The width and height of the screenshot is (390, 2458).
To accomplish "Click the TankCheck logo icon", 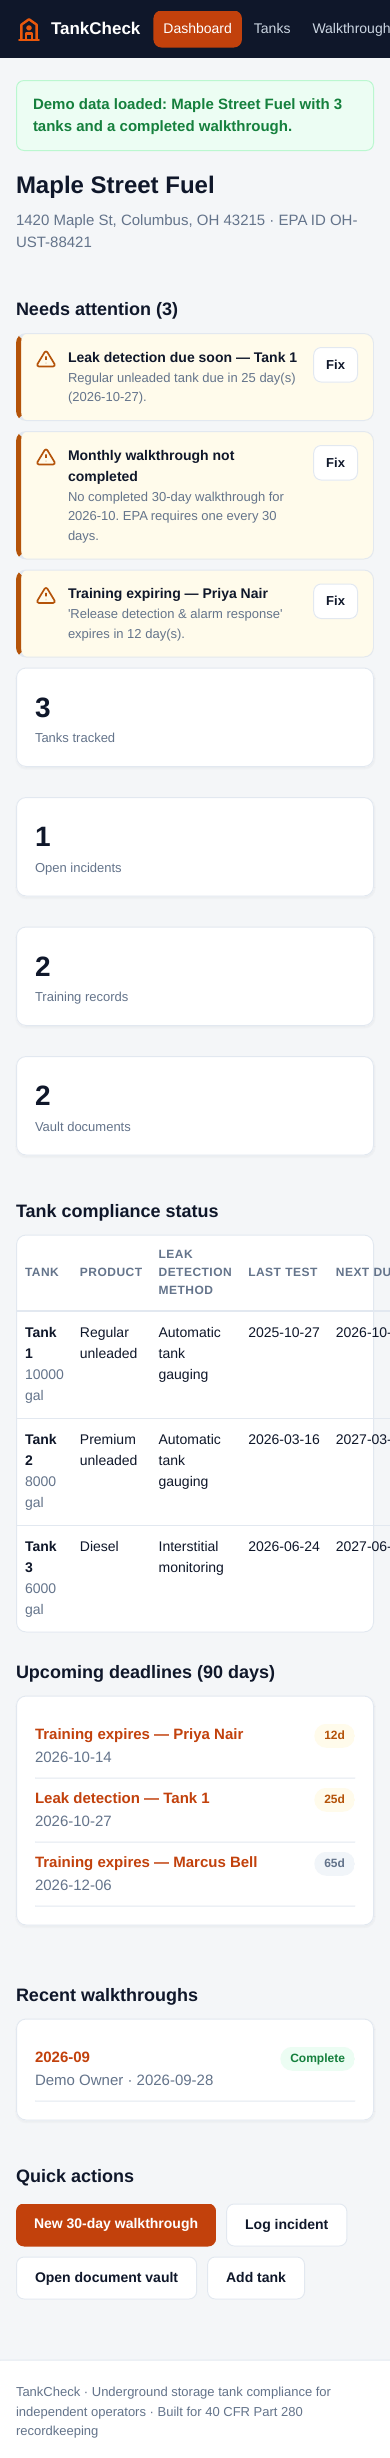I will coord(29,29).
